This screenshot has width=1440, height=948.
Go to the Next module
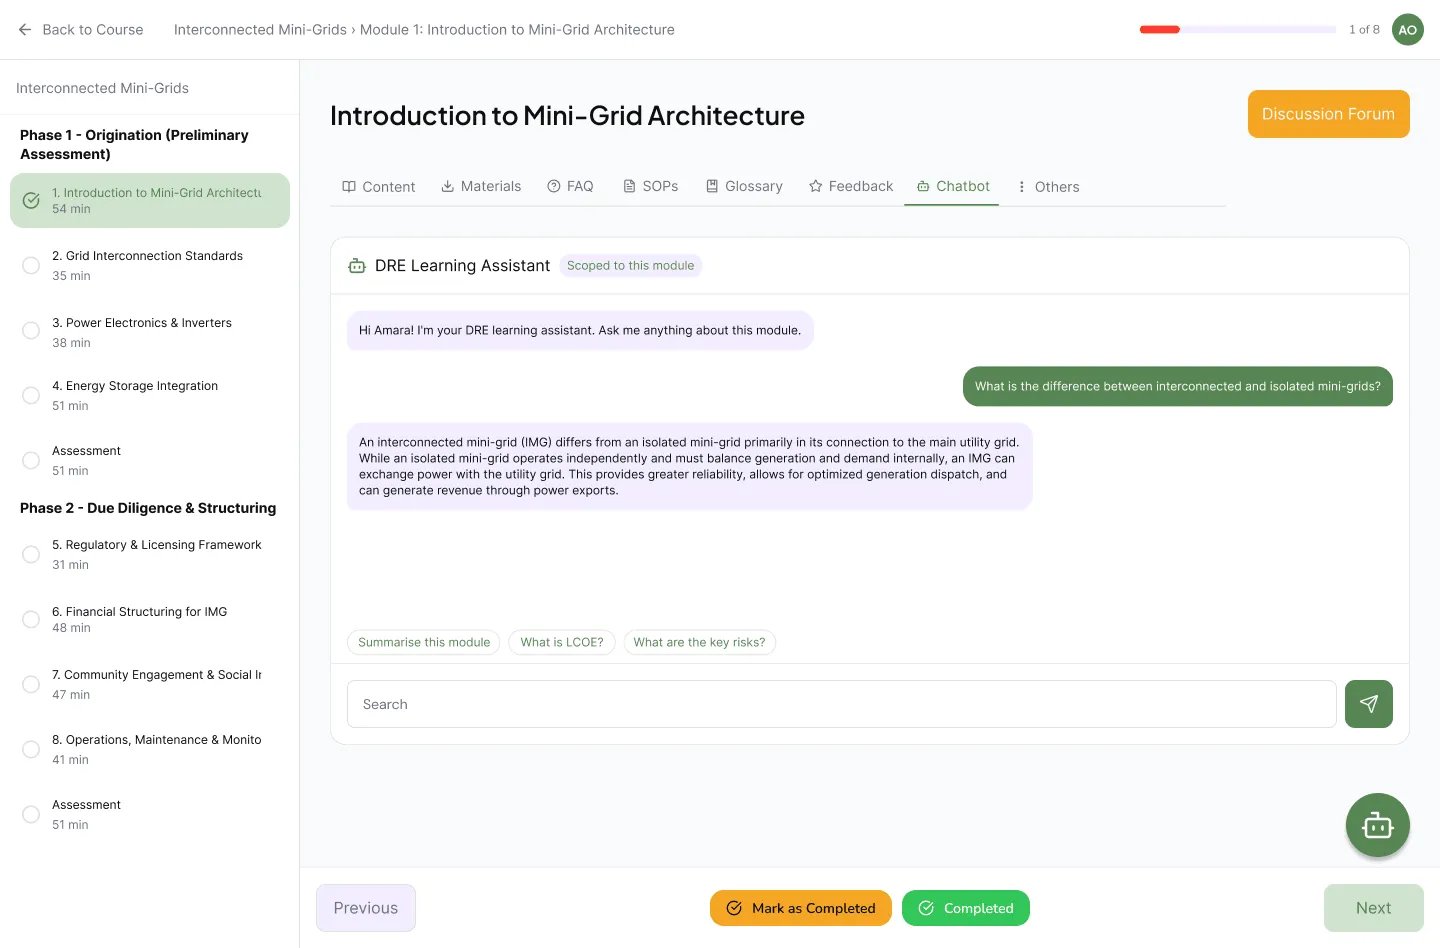click(x=1374, y=908)
